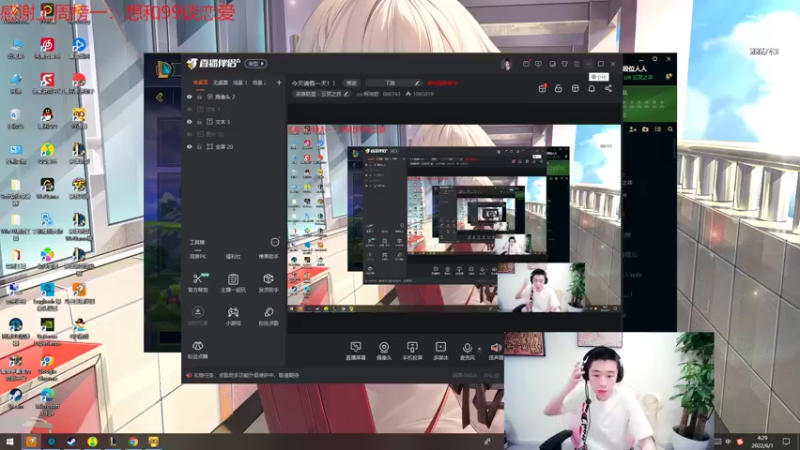The image size is (800, 450).
Task: Open 粉丝点舞 dance request tool
Action: pos(198,349)
